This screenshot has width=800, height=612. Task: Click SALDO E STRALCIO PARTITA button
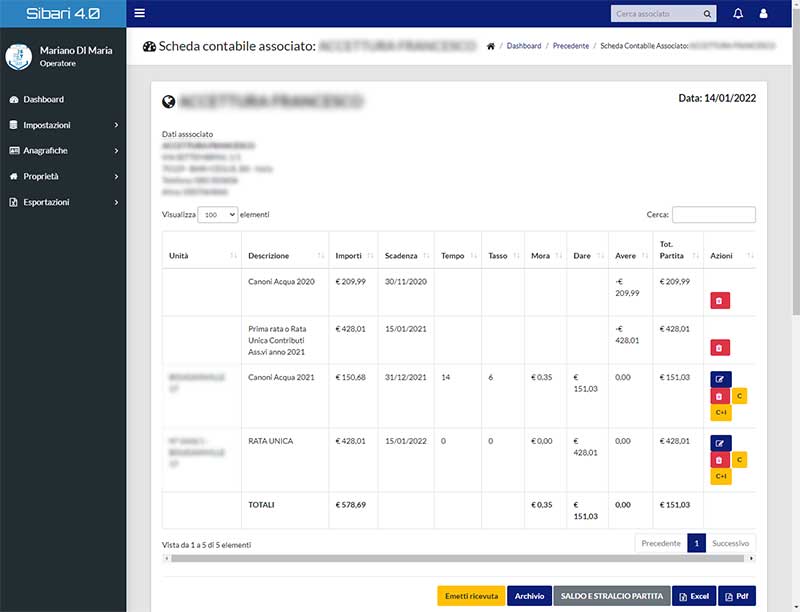(x=612, y=596)
